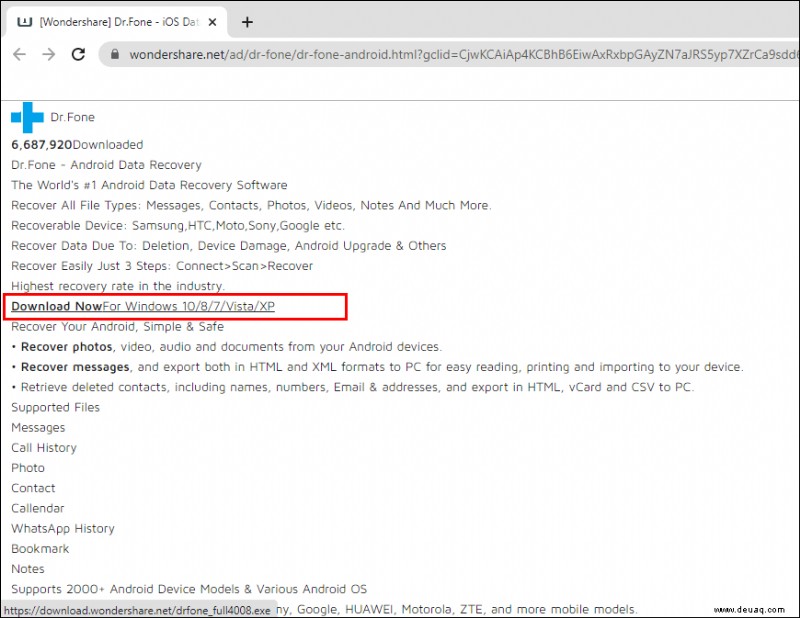
Task: Click the blue Dr.Fone cross logo
Action: (x=27, y=117)
